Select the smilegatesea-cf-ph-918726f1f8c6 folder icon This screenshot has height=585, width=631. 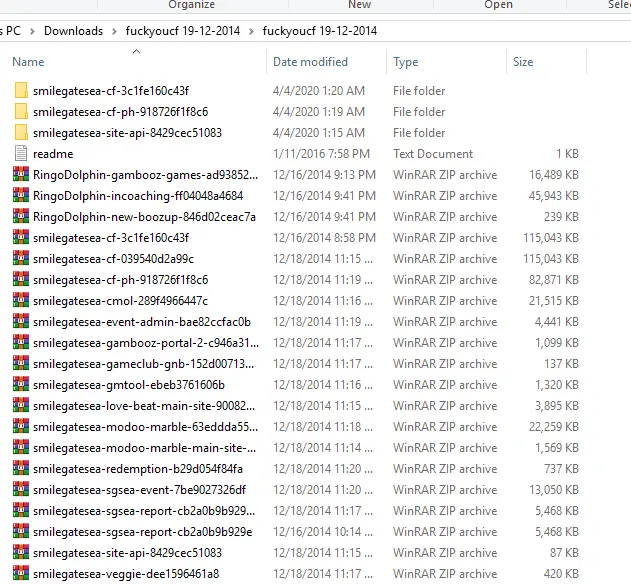click(x=21, y=111)
